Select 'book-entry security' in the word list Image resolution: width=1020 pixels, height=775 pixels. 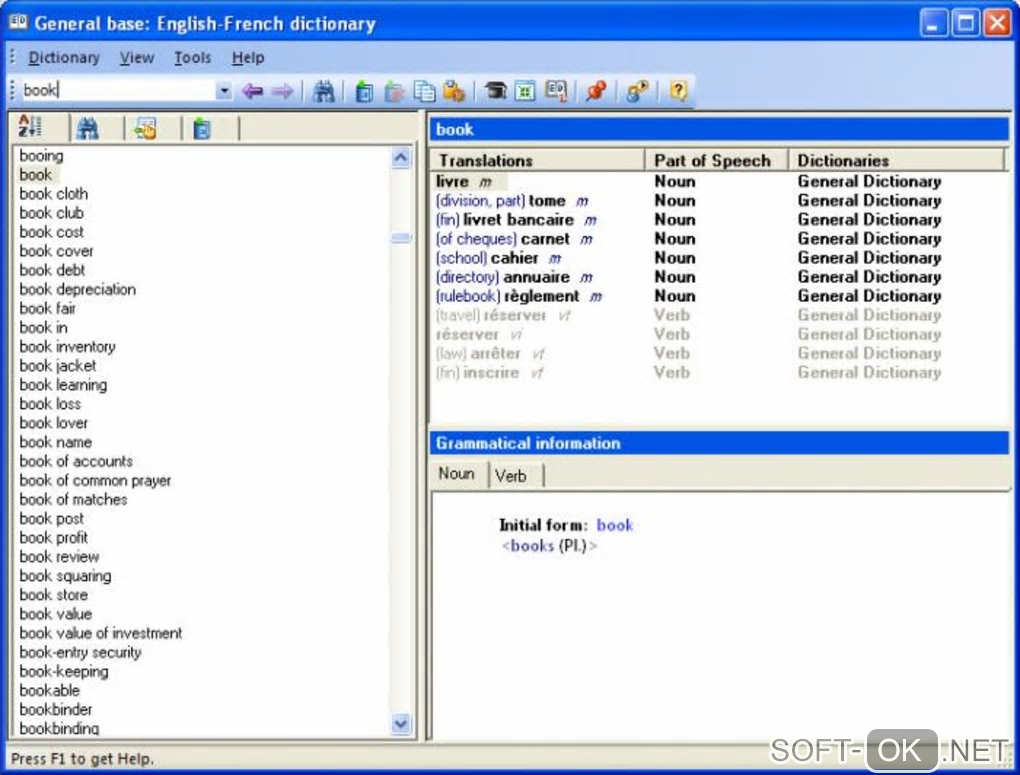point(80,652)
